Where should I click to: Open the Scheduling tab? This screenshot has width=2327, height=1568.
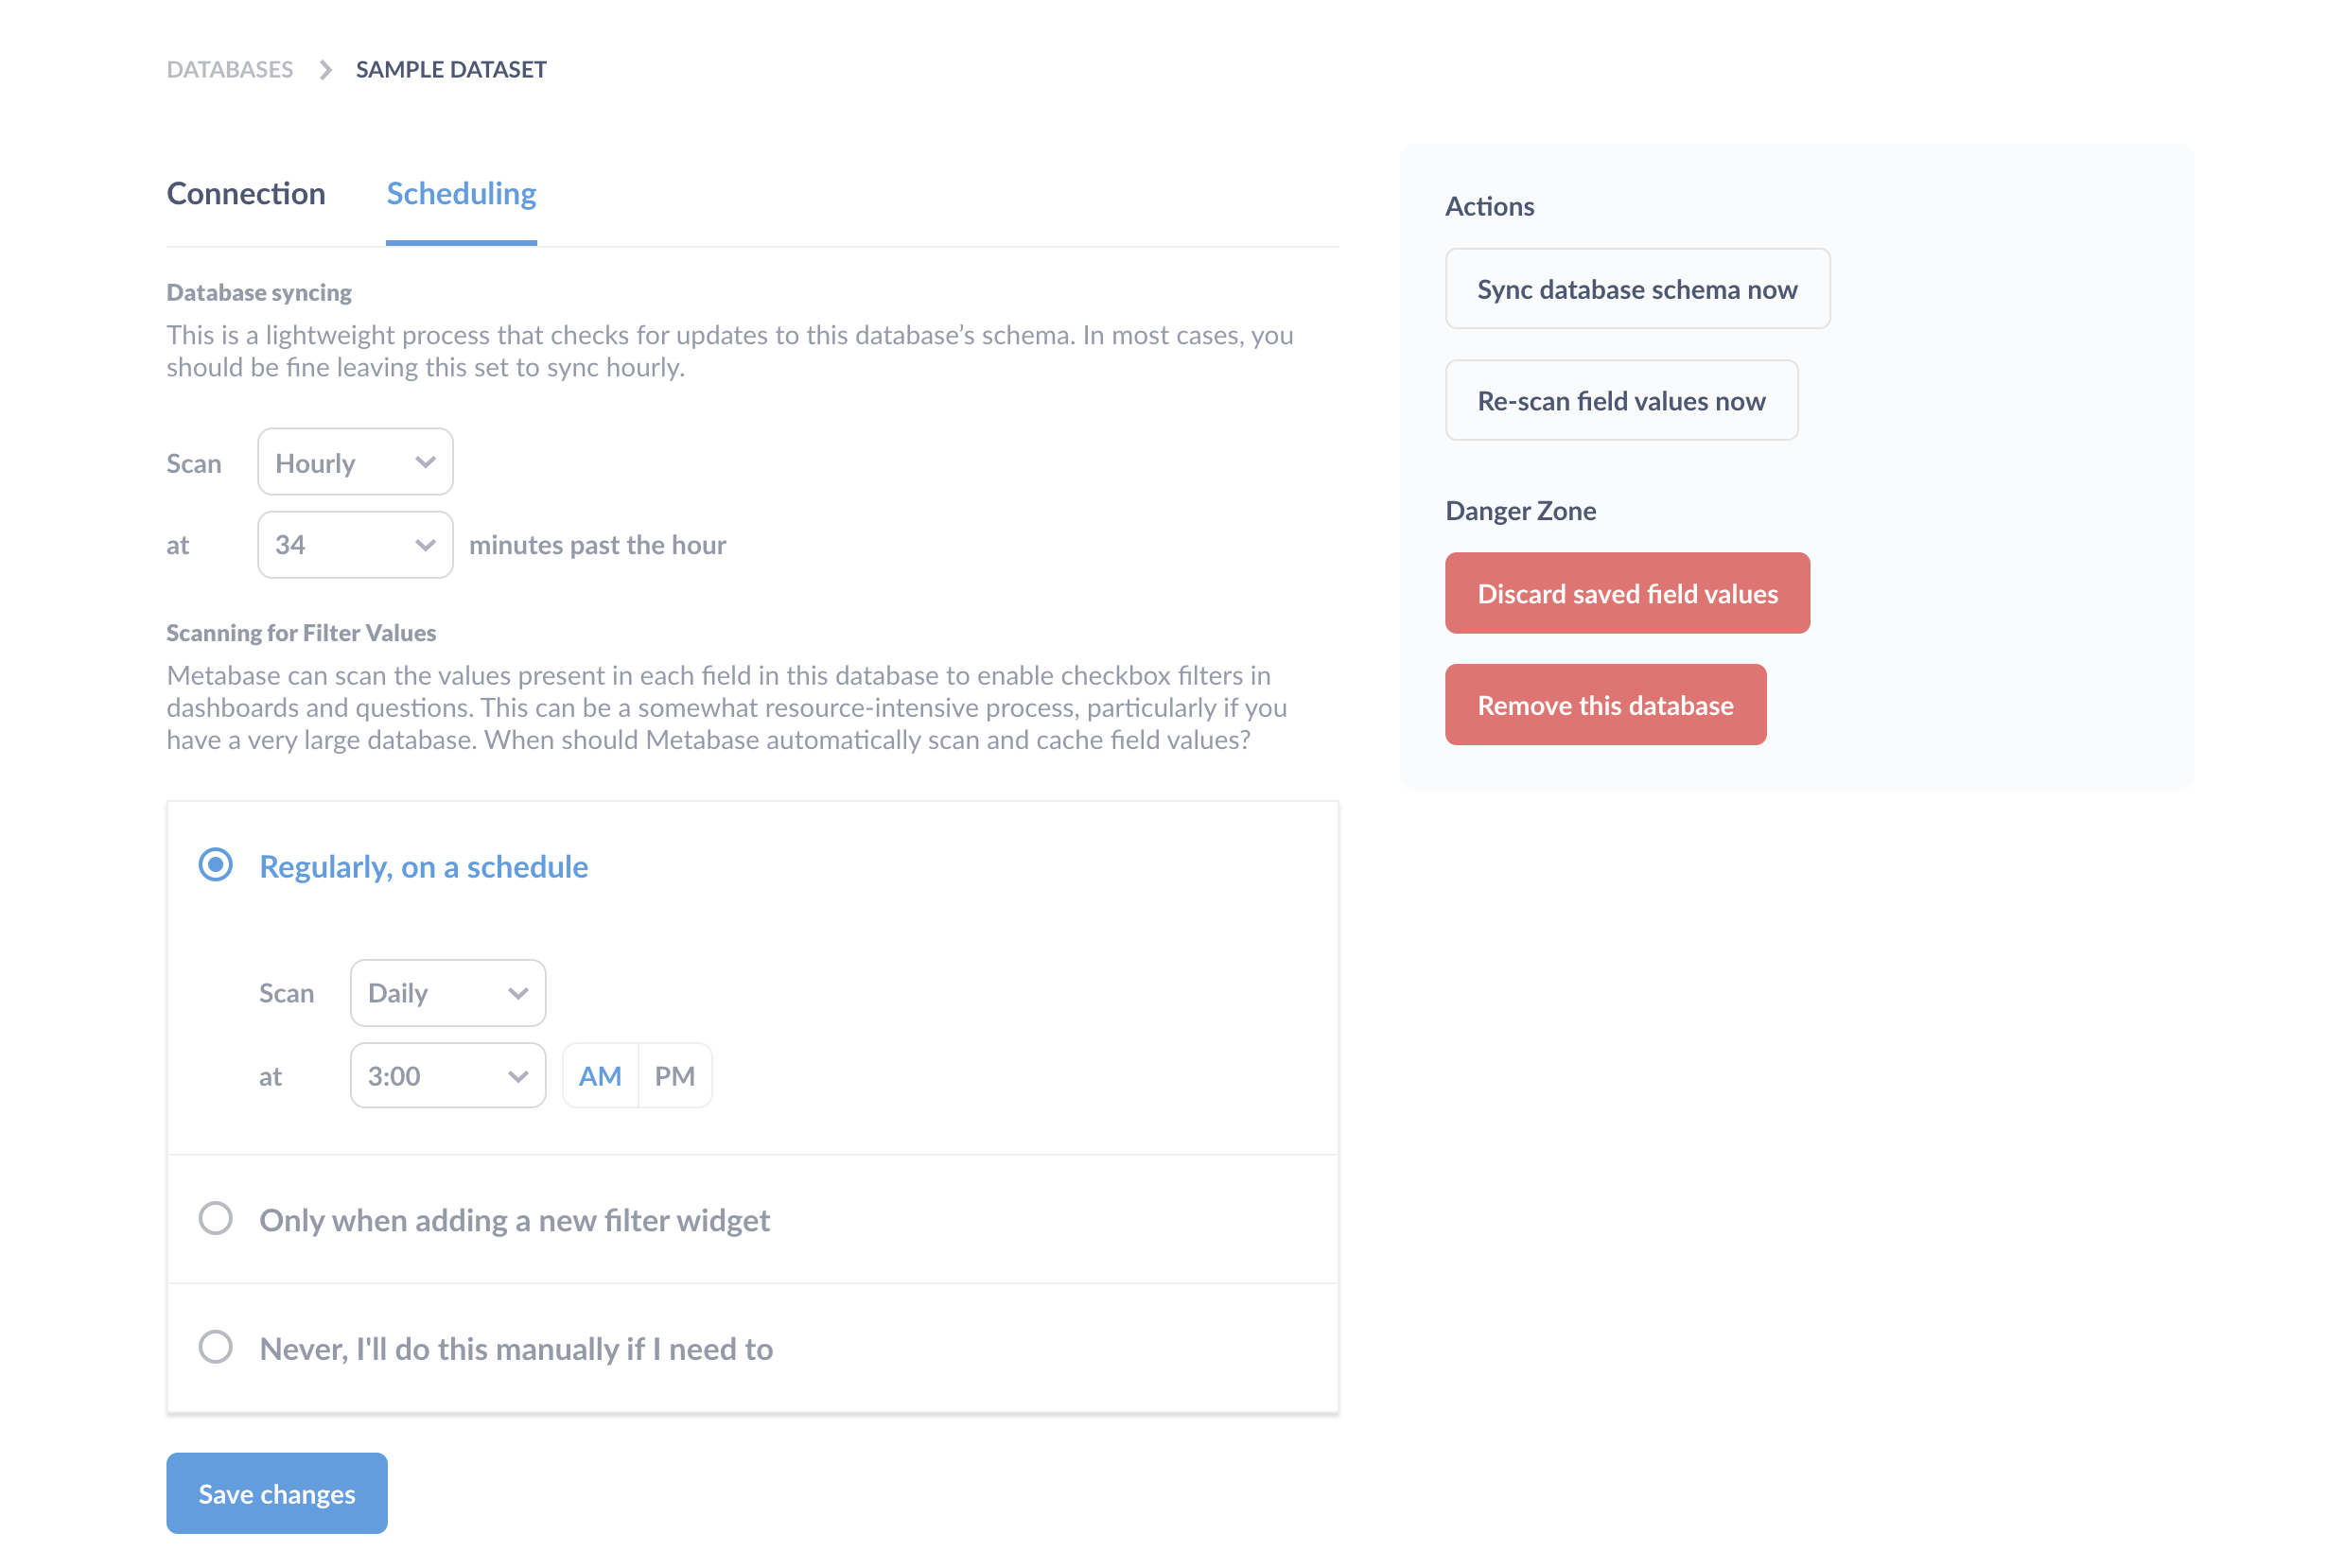(461, 193)
